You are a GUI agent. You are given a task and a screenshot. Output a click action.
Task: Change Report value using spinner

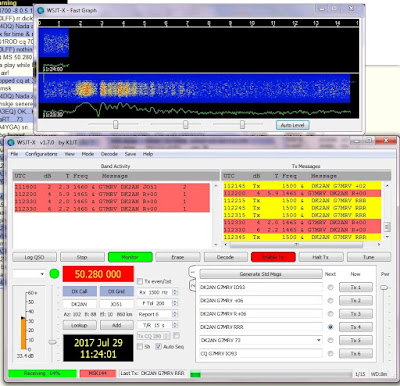(175, 314)
